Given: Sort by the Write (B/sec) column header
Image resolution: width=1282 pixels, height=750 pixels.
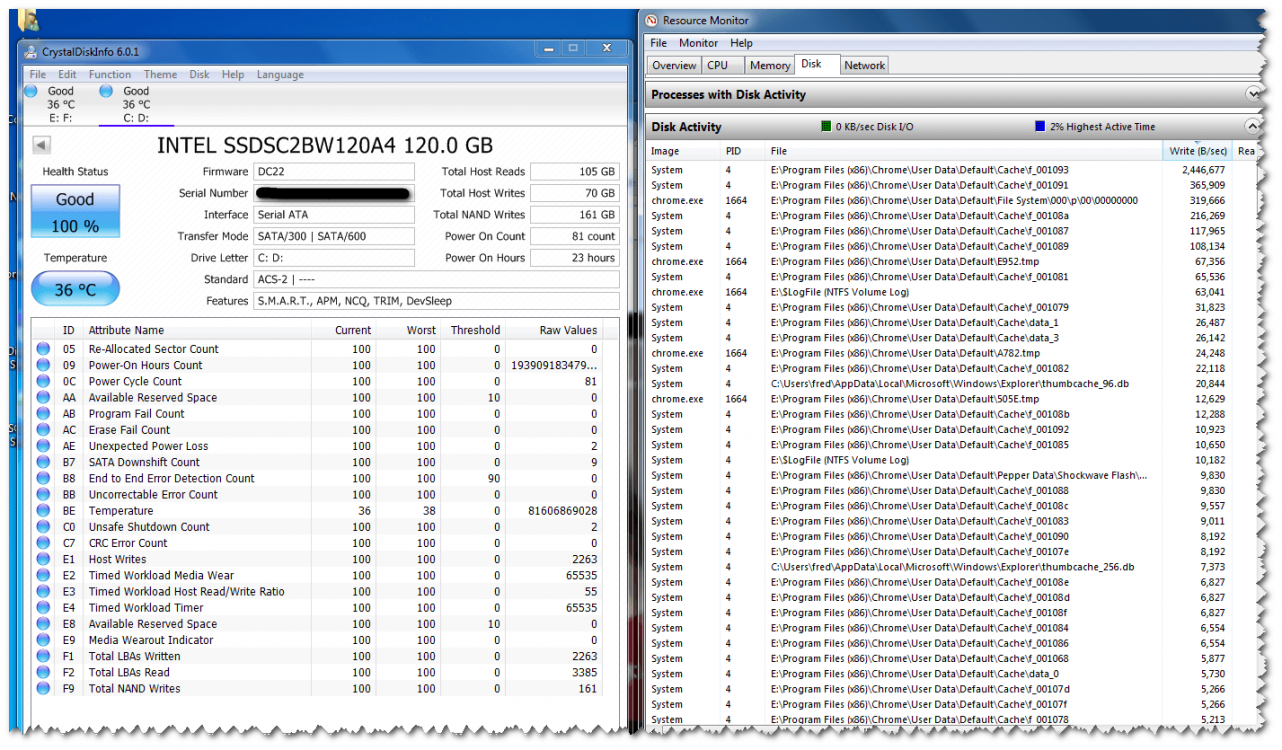Looking at the screenshot, I should 1198,151.
